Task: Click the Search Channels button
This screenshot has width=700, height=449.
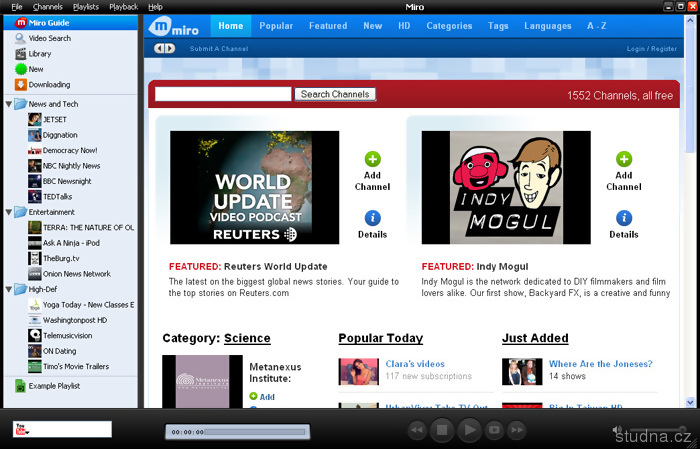Action: [335, 94]
